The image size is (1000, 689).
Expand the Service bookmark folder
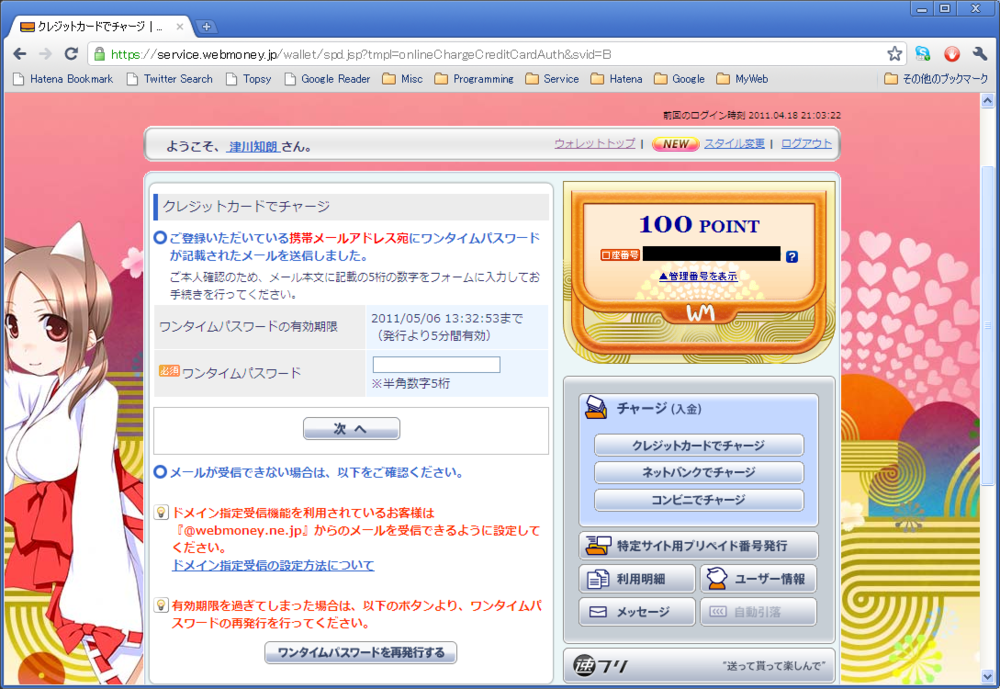point(552,79)
